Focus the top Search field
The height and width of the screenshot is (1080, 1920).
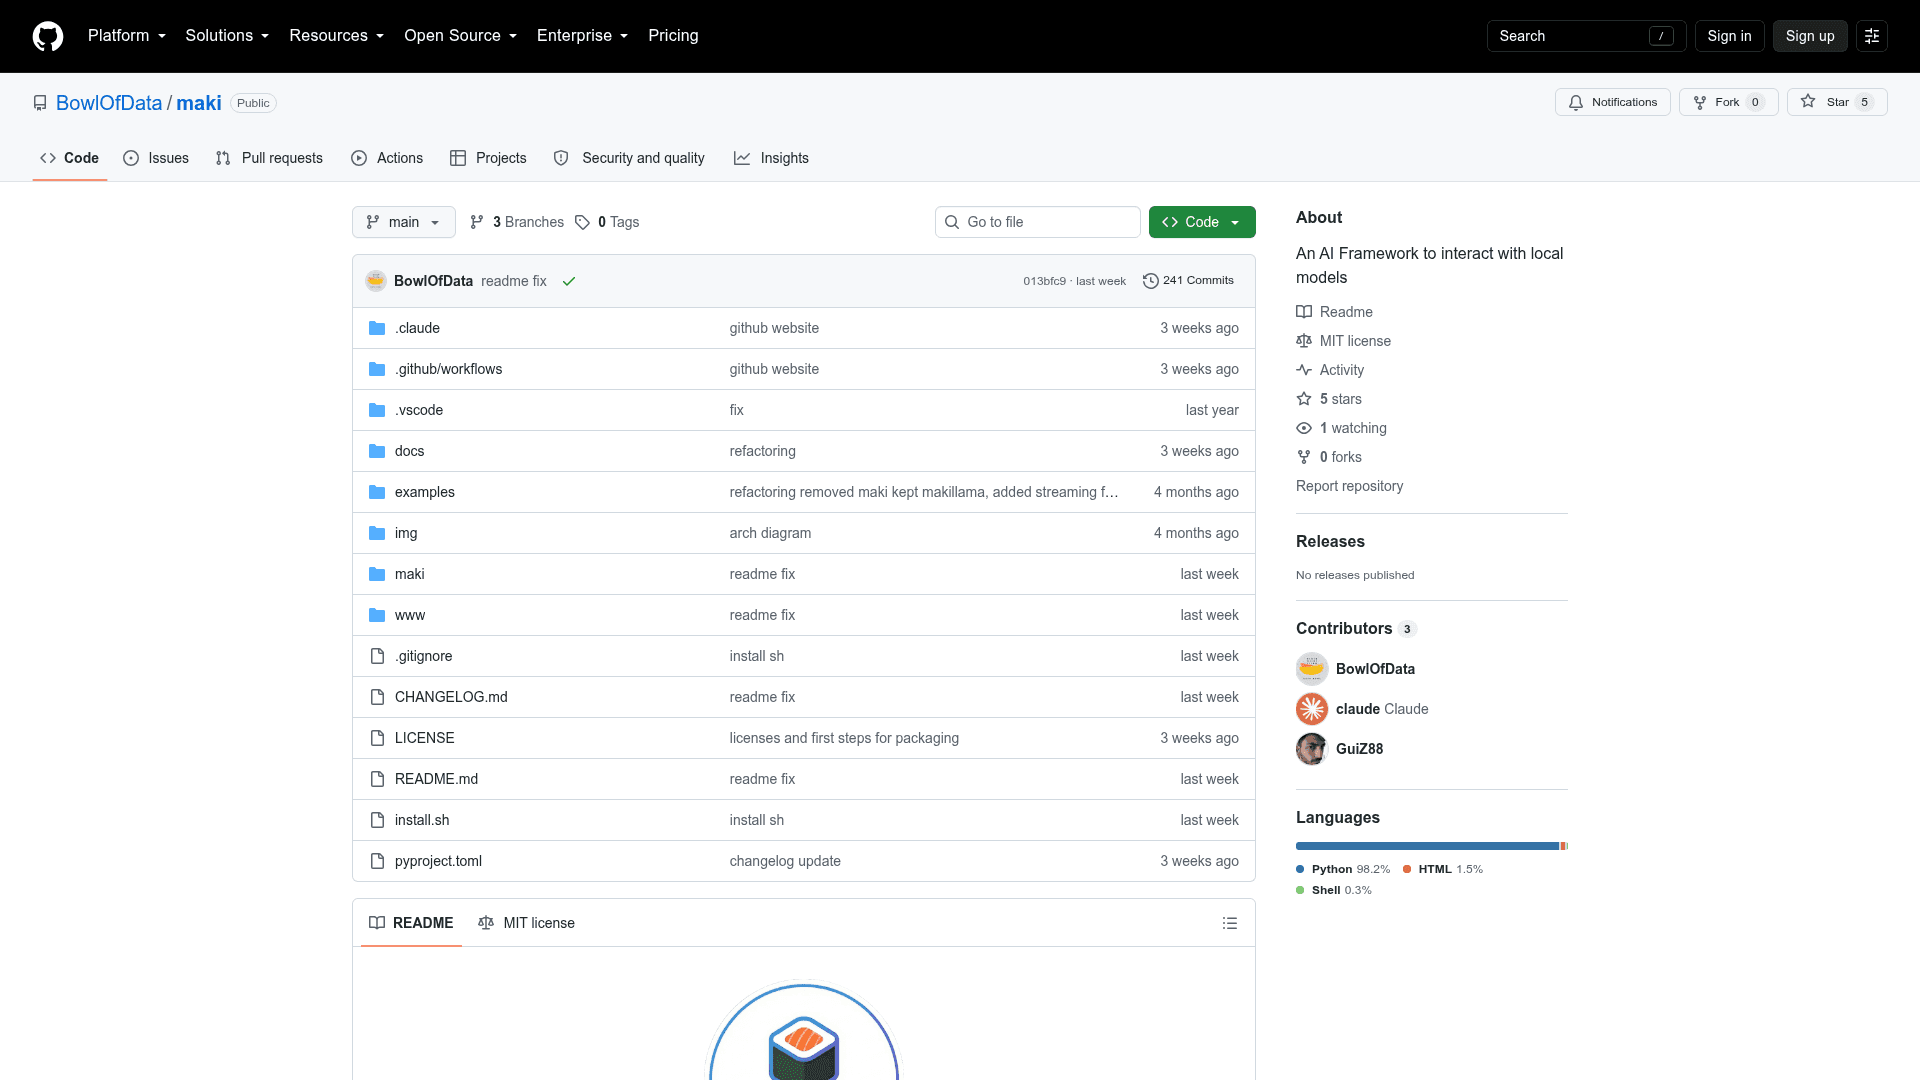pos(1586,36)
